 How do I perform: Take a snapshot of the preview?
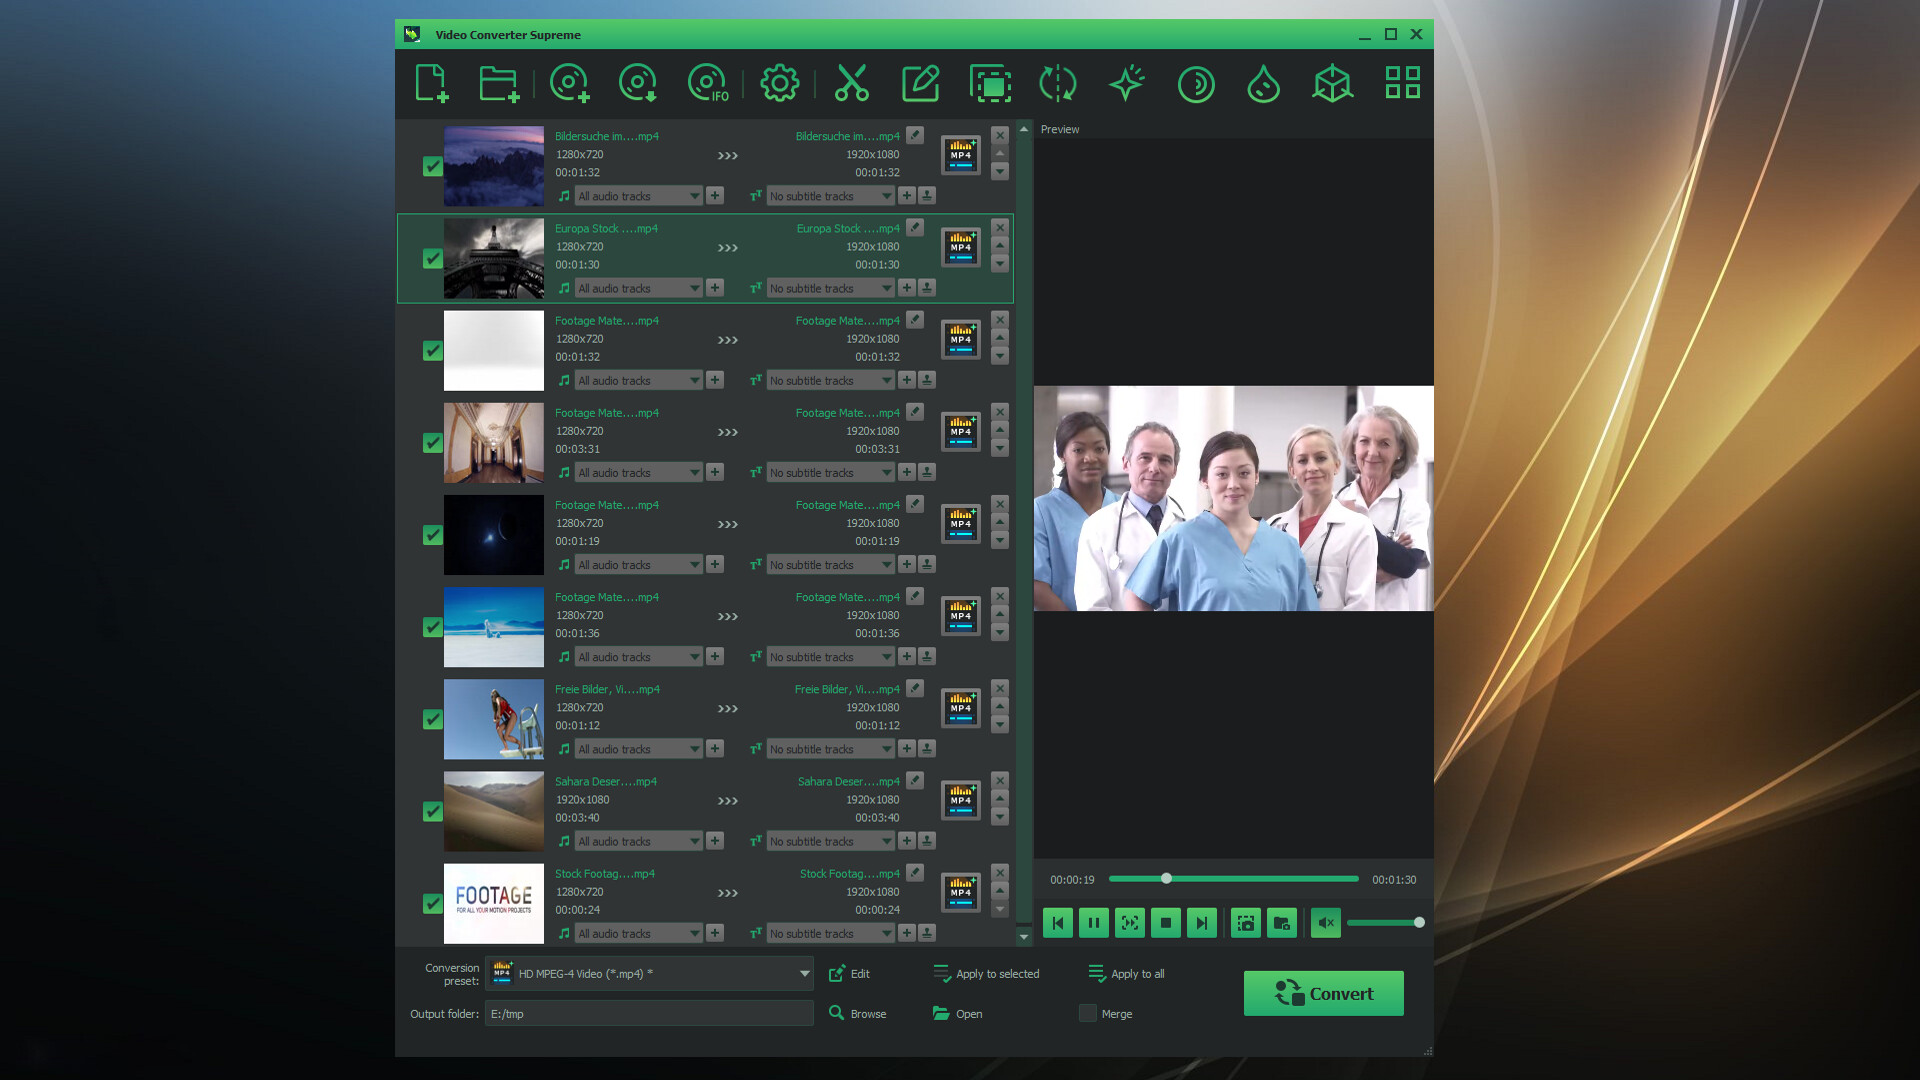pos(1245,922)
